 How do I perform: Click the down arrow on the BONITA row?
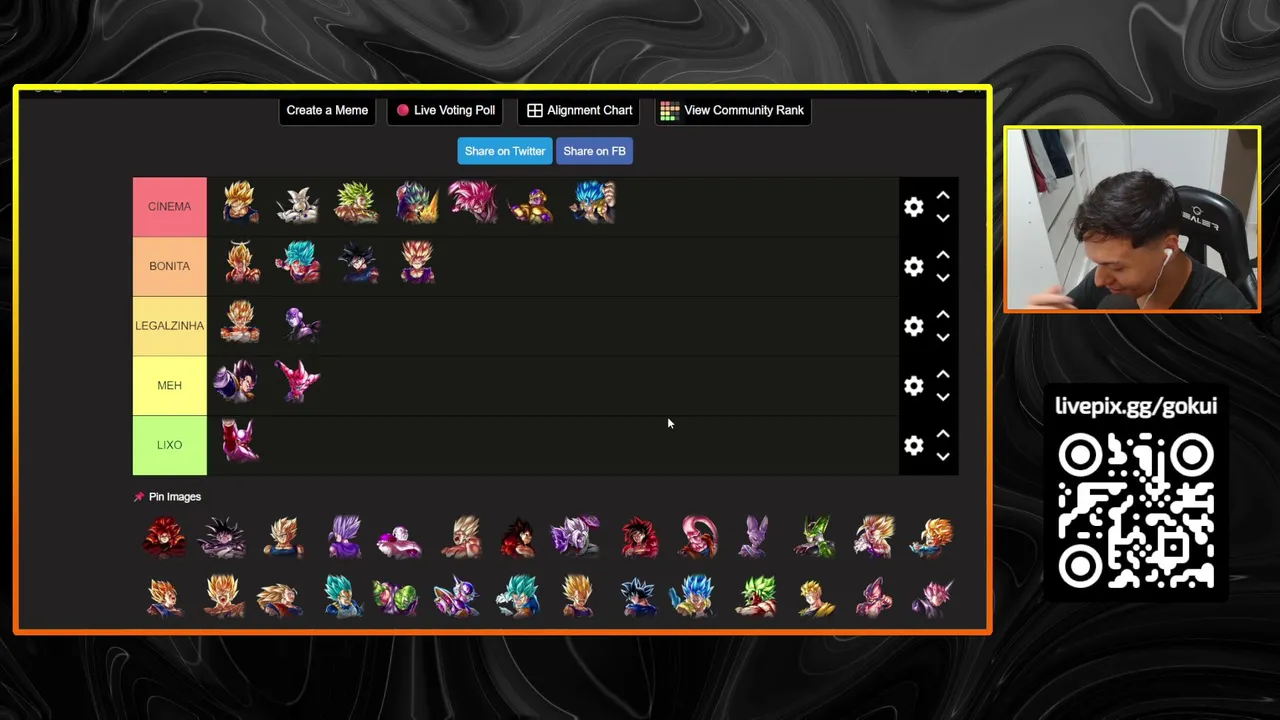tap(943, 278)
